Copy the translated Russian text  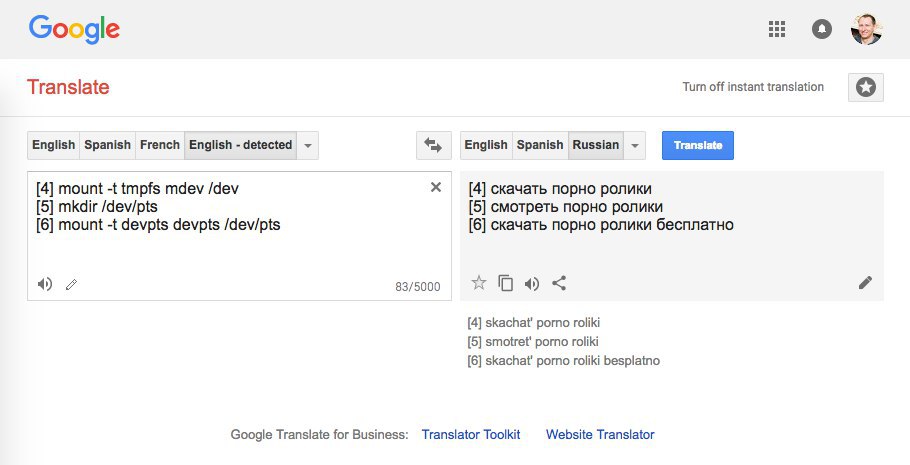click(x=505, y=283)
